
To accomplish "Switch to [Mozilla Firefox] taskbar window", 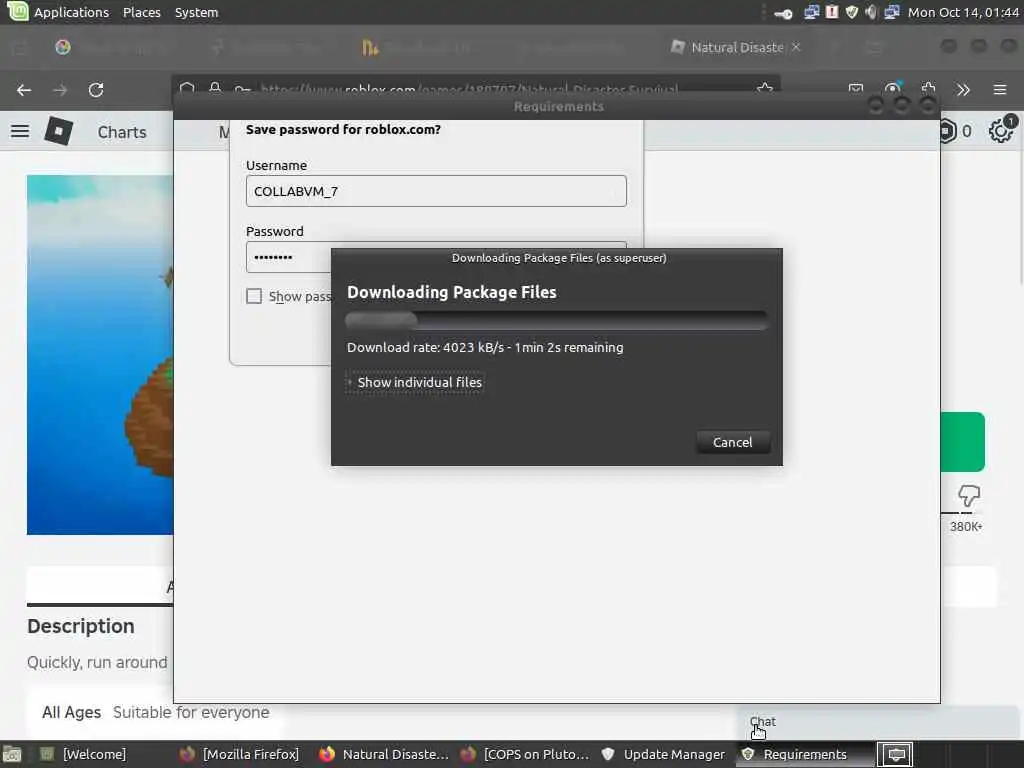I will (x=240, y=754).
